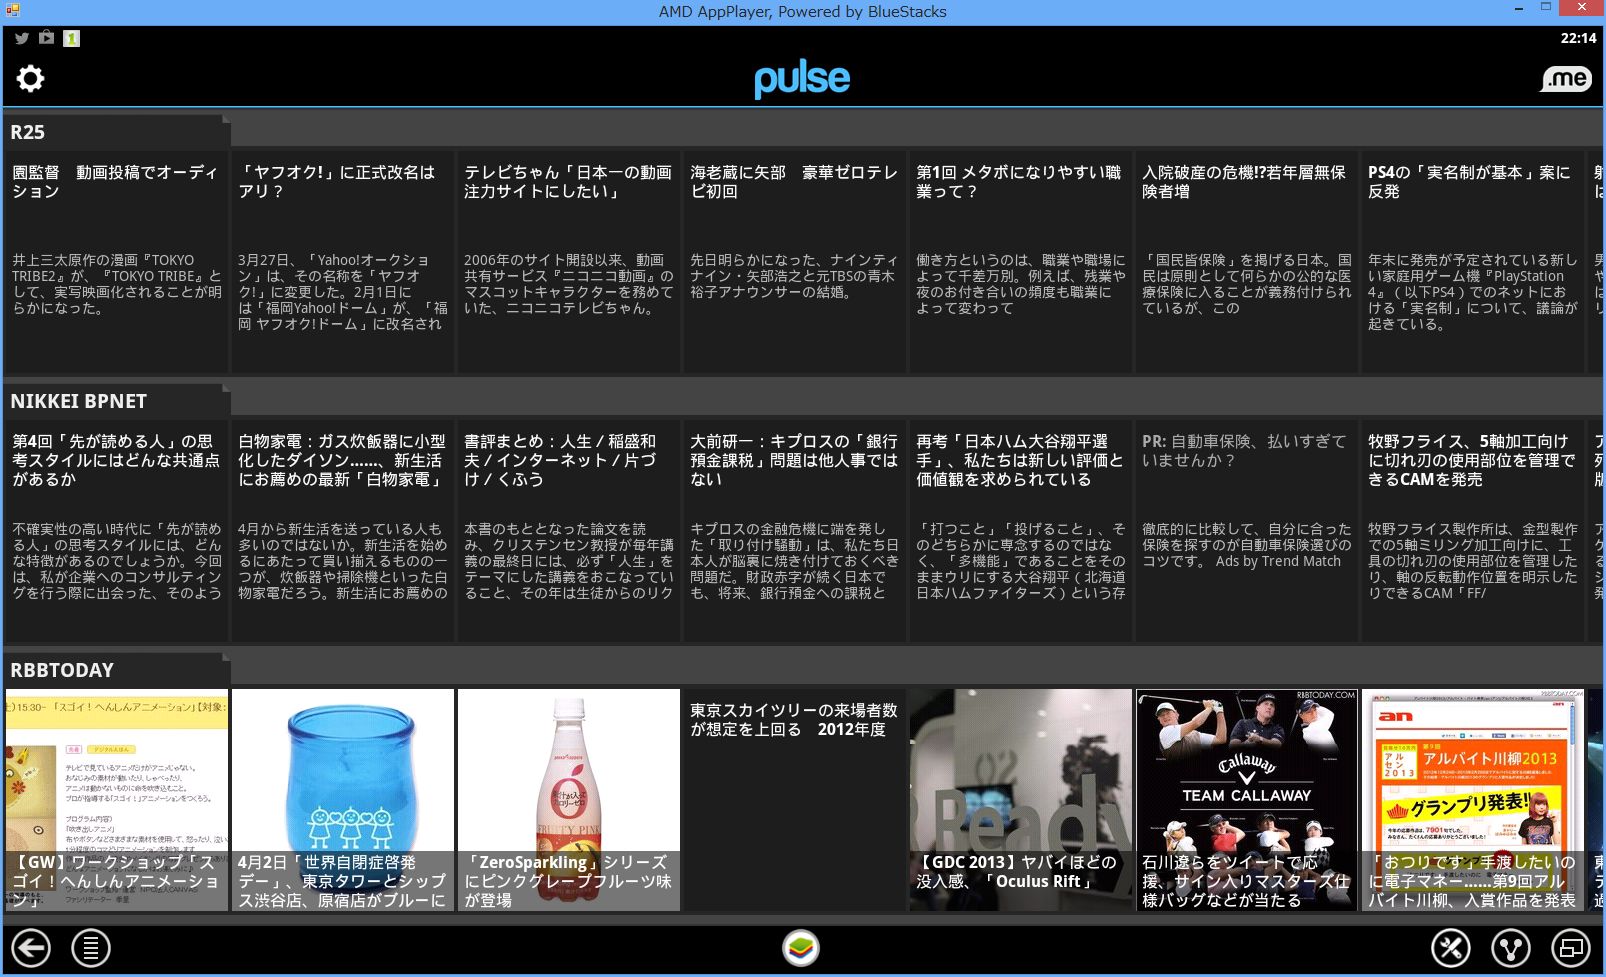1606x977 pixels.
Task: Open the 書評まとめ article
Action: 569,531
